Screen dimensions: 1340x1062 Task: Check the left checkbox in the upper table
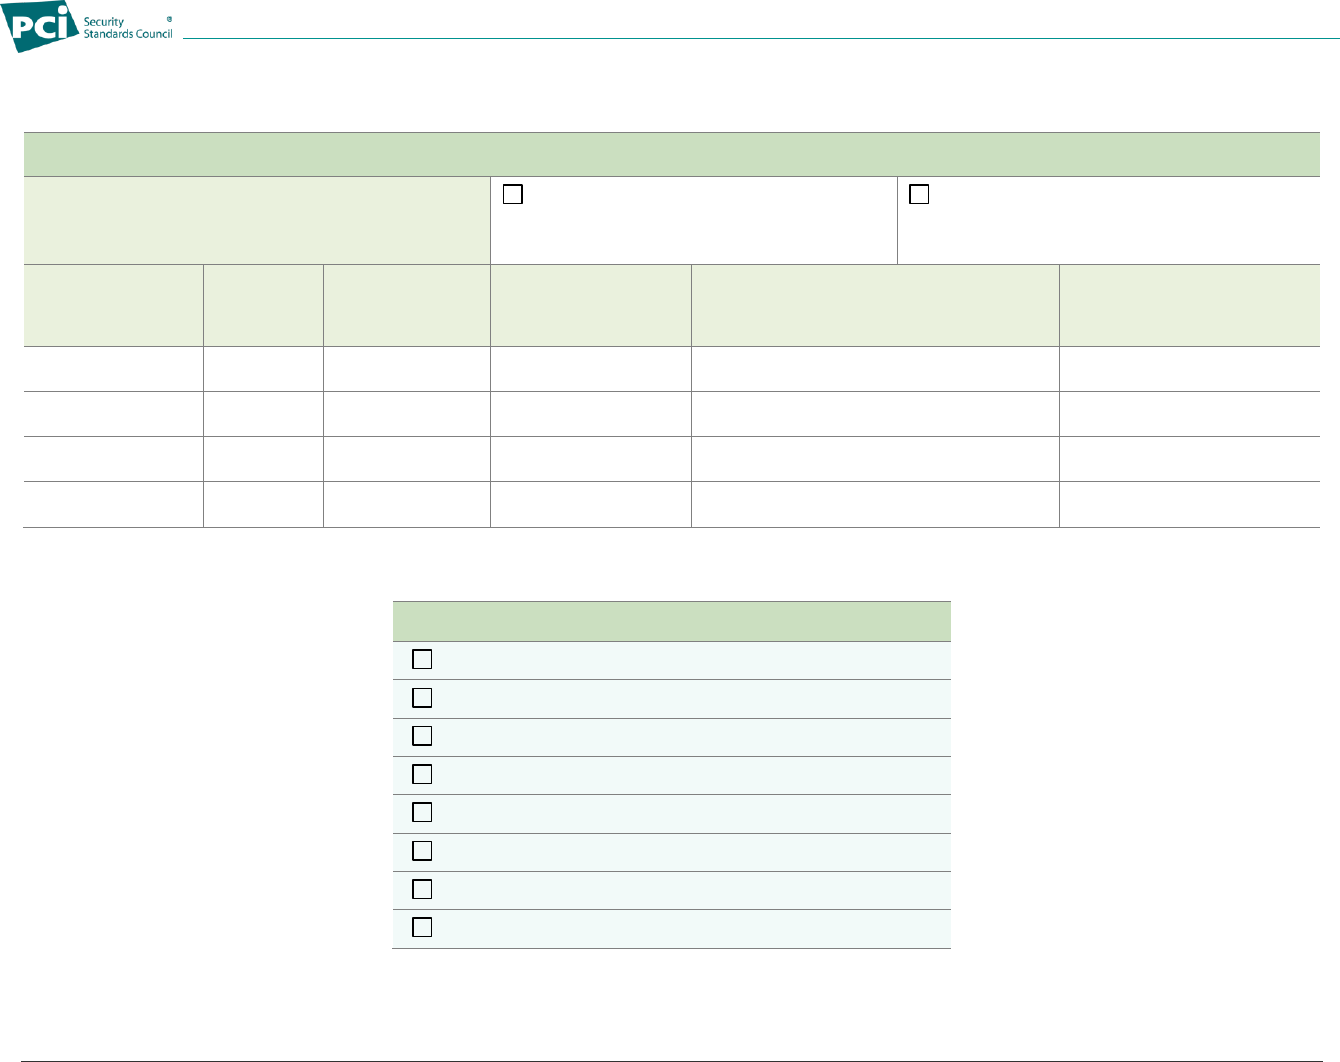coord(513,195)
